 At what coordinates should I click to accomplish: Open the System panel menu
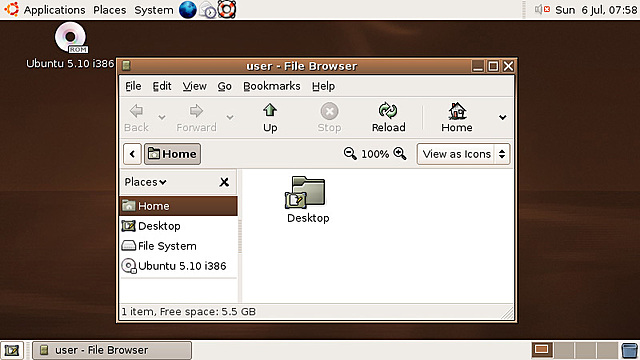(153, 9)
